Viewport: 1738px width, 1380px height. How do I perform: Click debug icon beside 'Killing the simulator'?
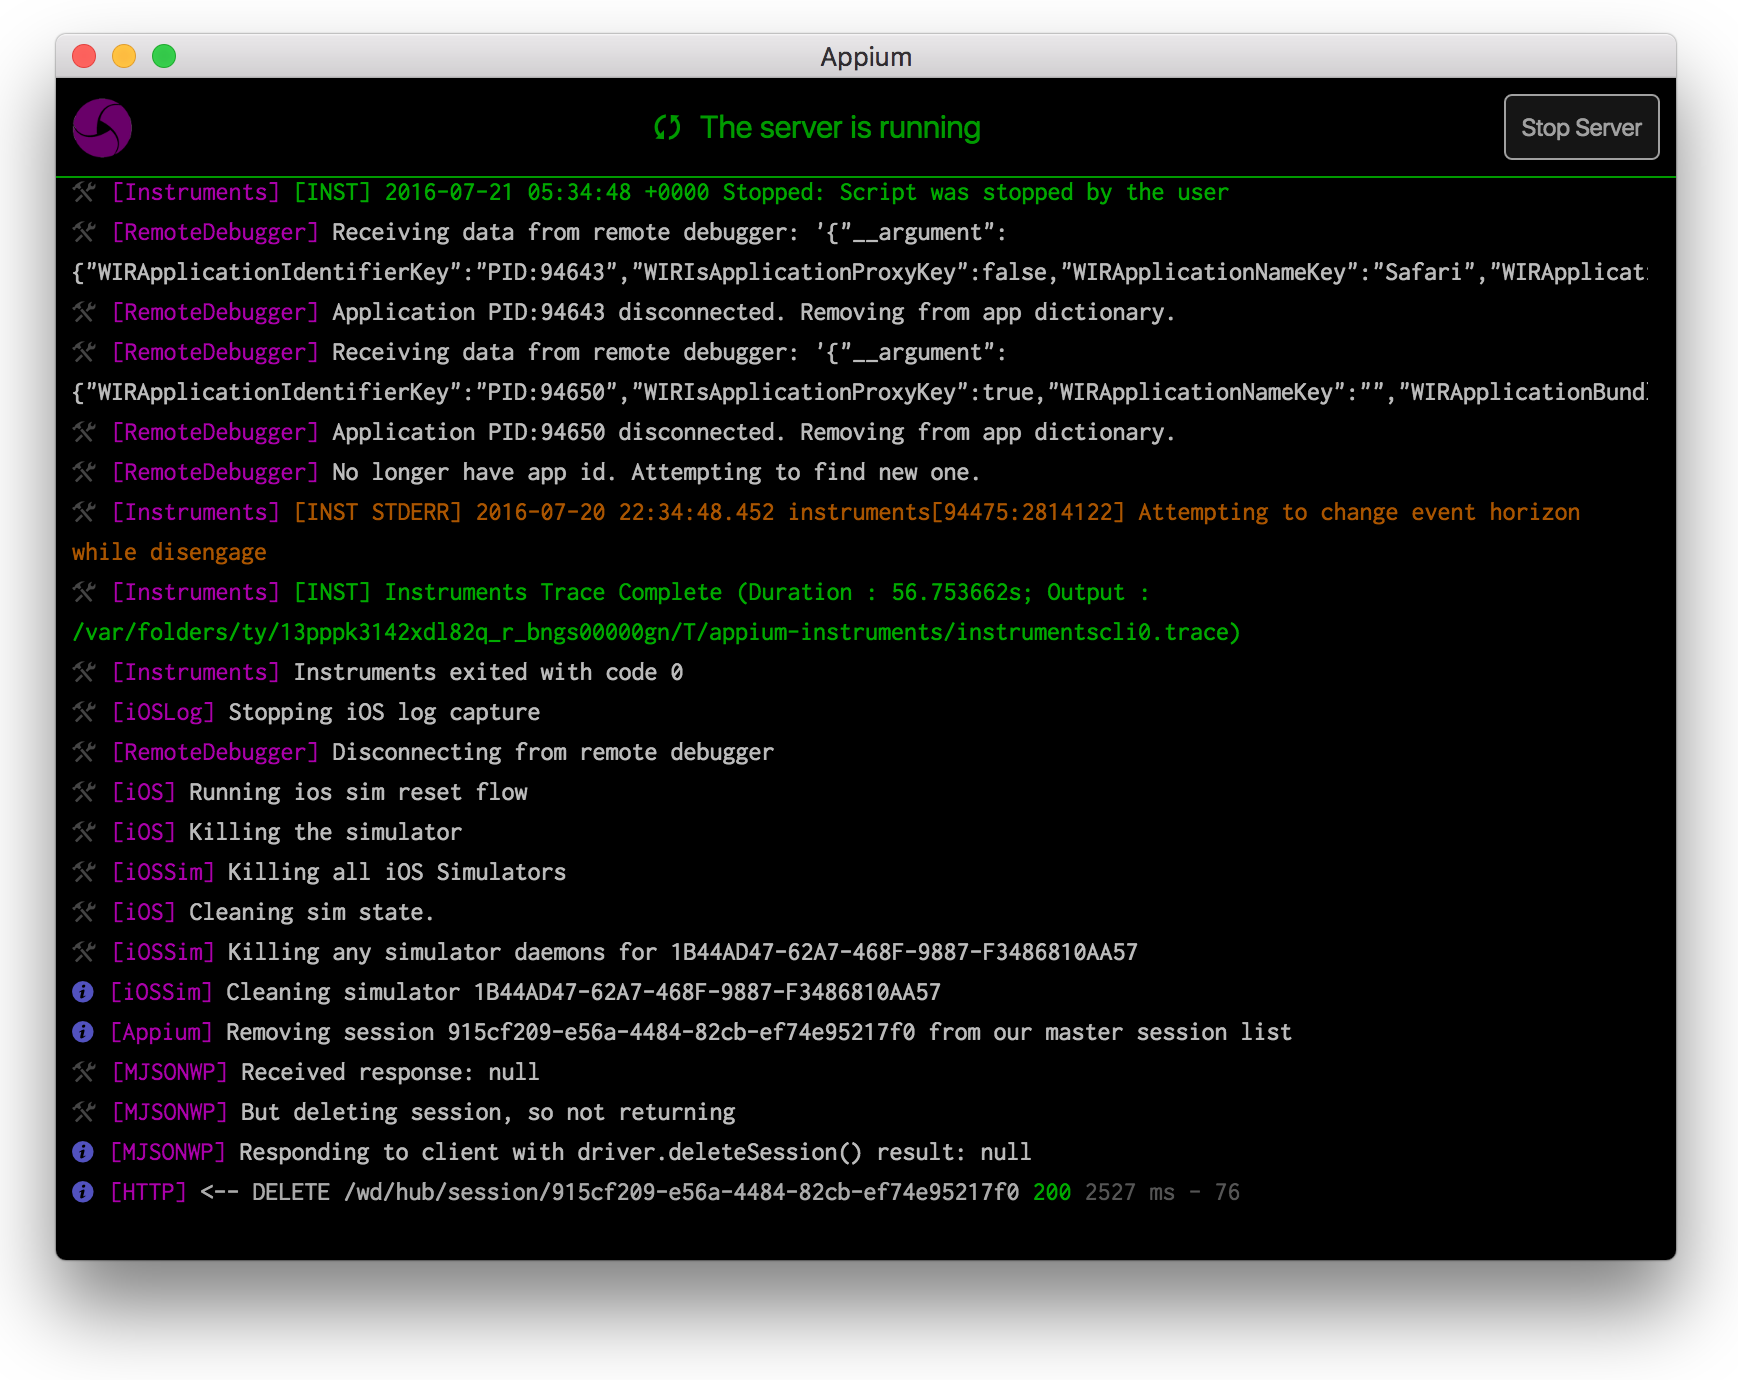point(84,832)
